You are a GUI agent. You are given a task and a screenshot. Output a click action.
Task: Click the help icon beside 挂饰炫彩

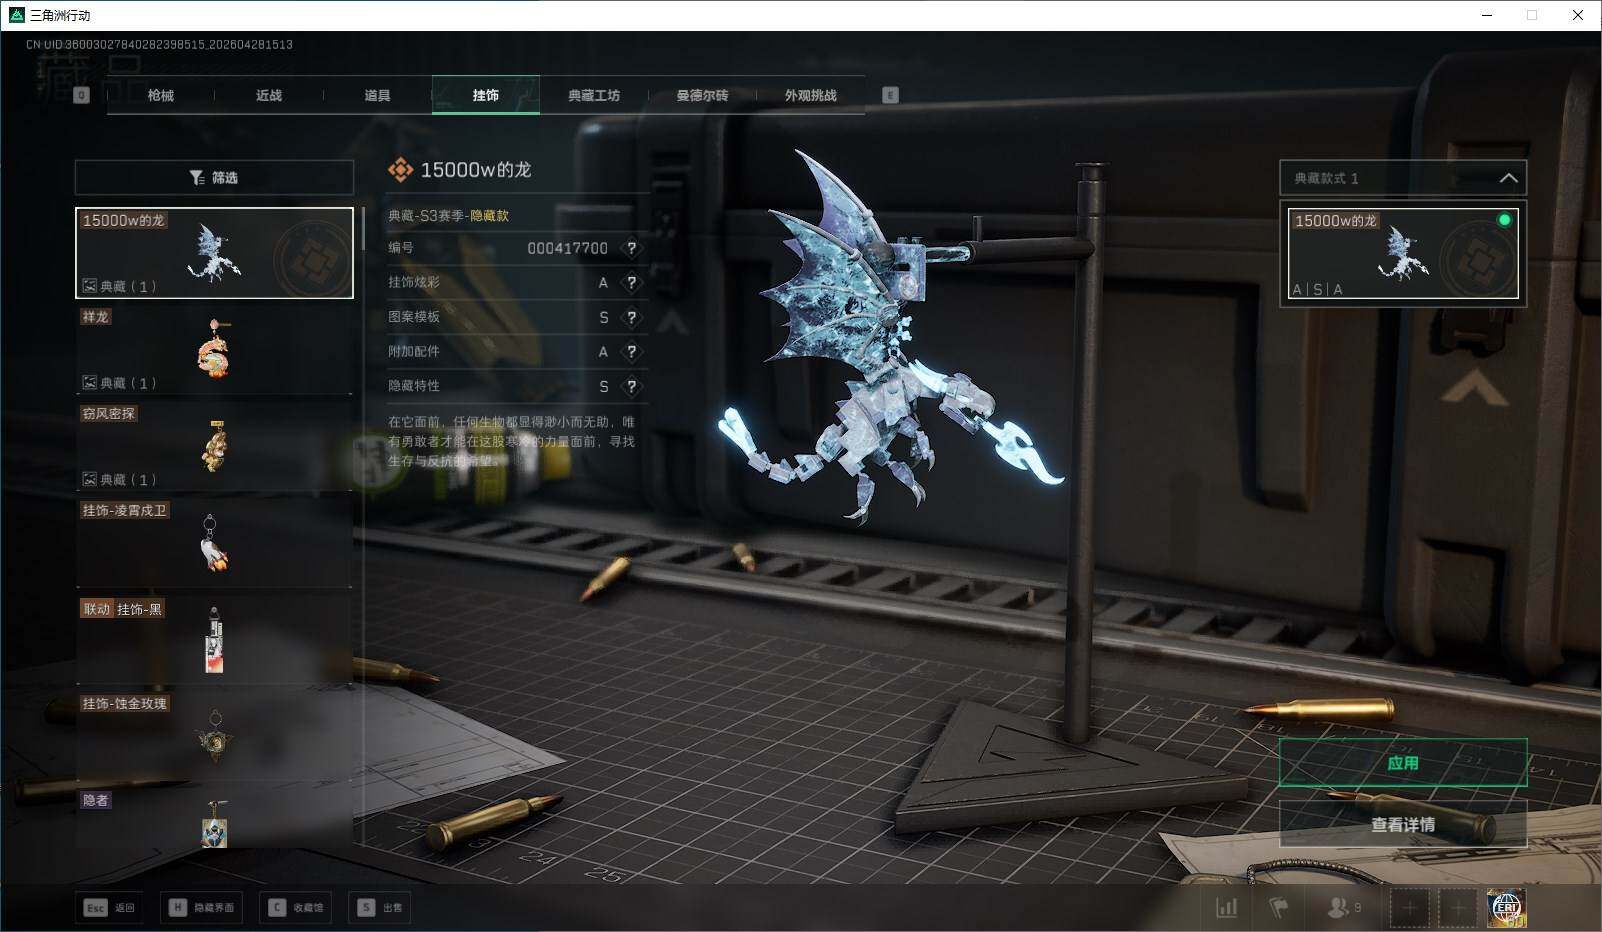click(x=631, y=283)
